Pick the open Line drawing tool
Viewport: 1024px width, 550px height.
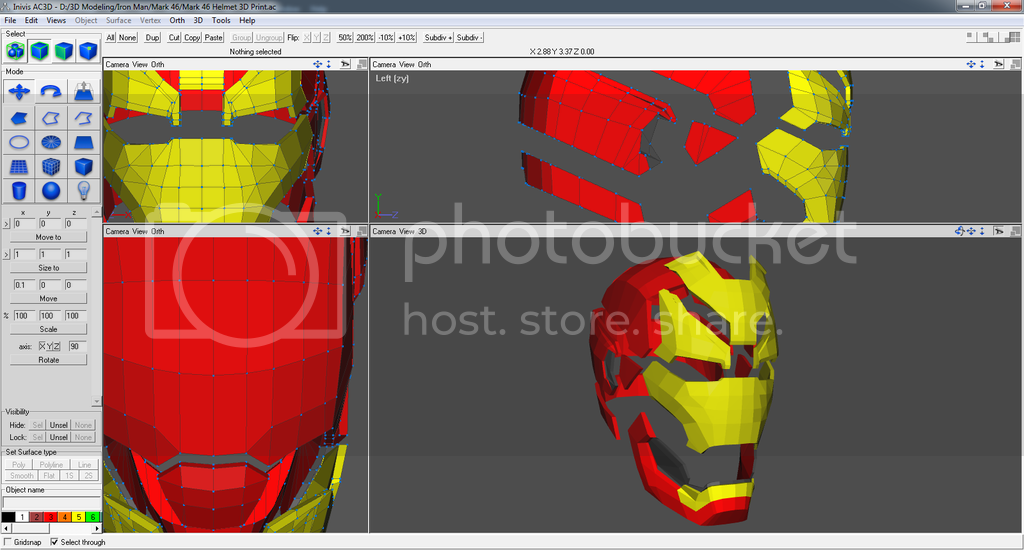click(83, 118)
